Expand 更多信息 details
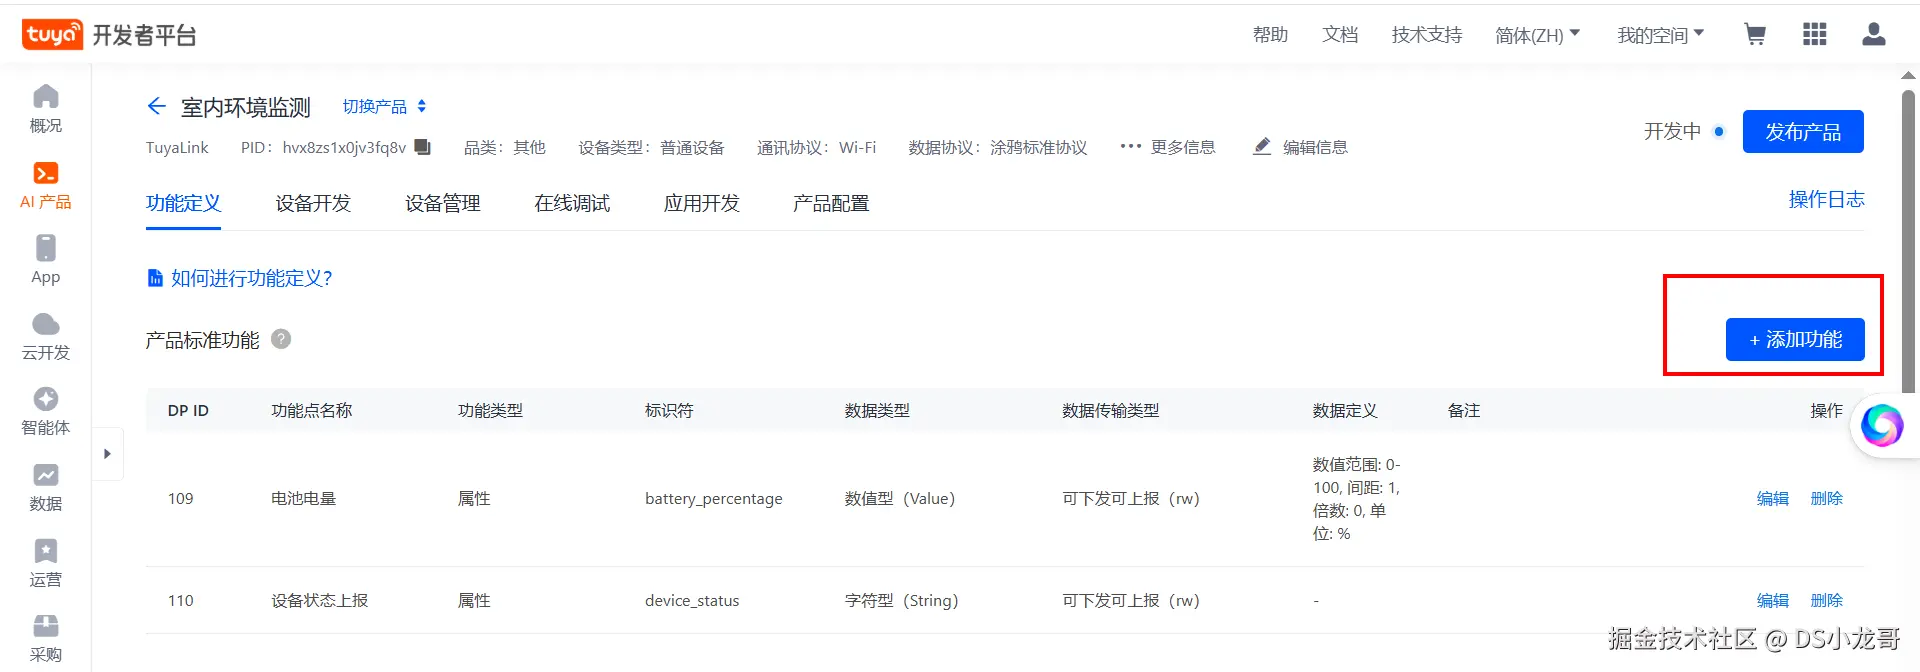Screen dimensions: 1920x672 [x=1168, y=147]
